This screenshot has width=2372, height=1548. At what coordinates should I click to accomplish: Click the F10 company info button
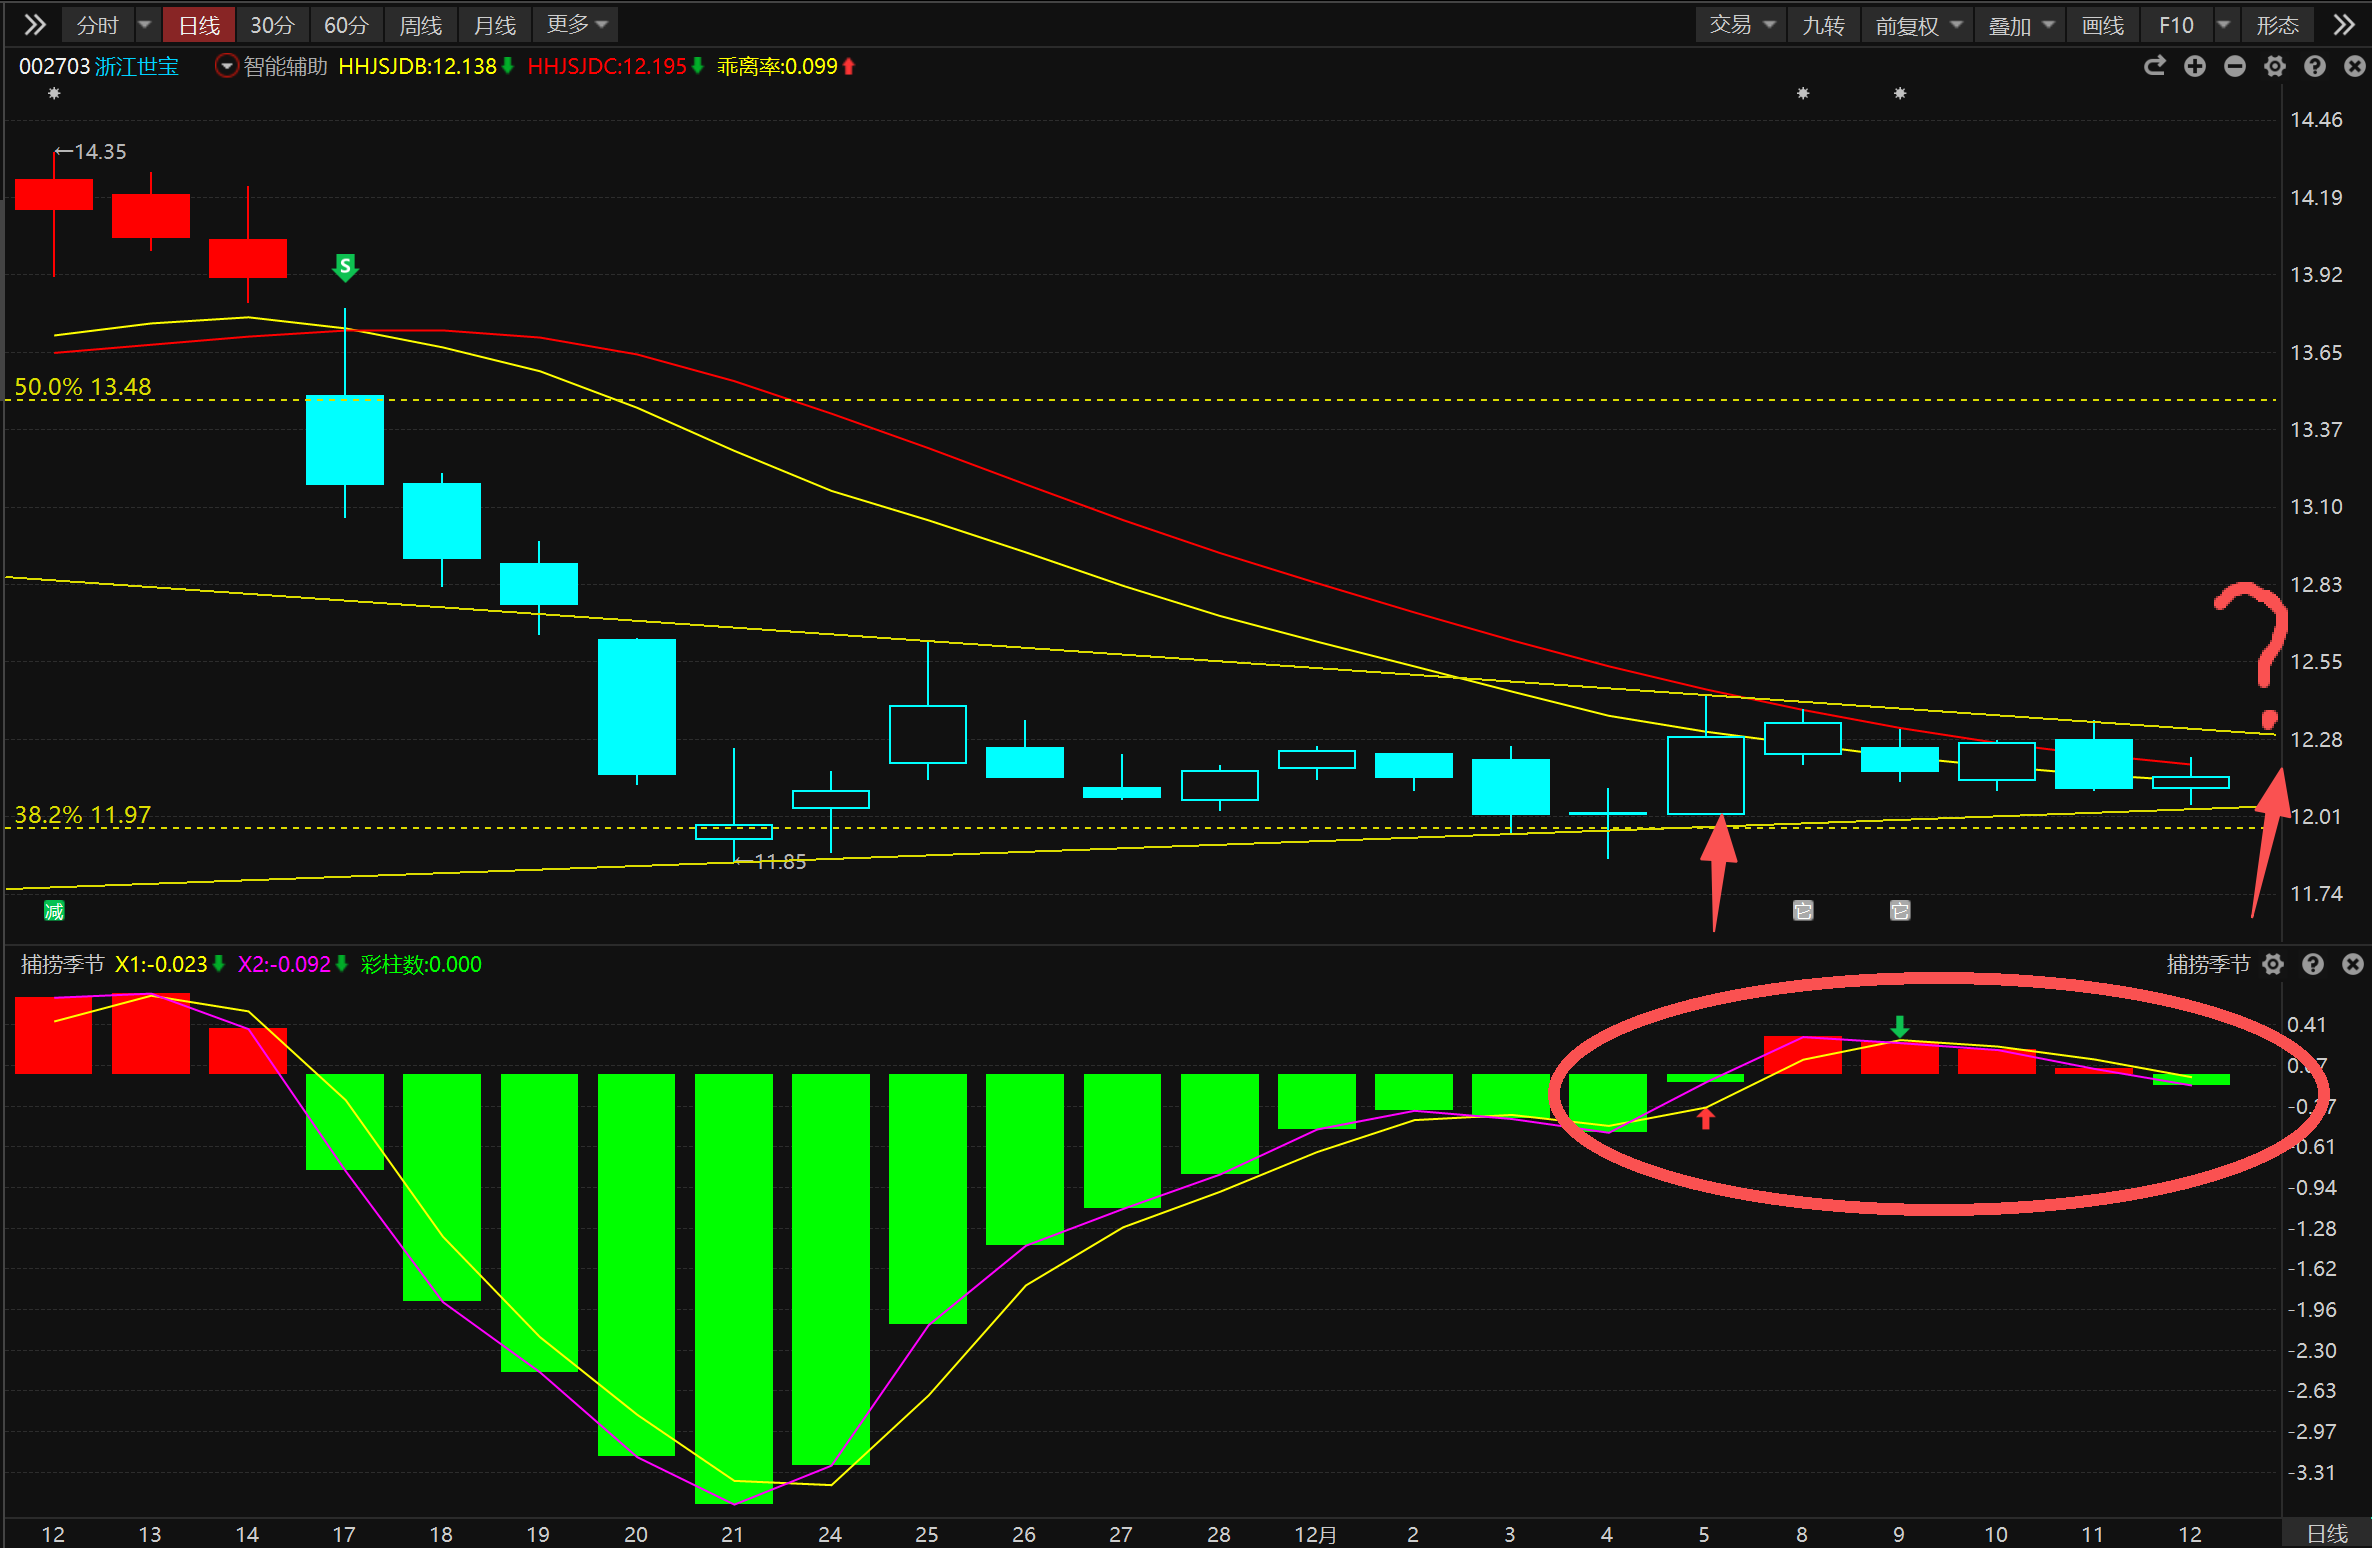(2176, 25)
